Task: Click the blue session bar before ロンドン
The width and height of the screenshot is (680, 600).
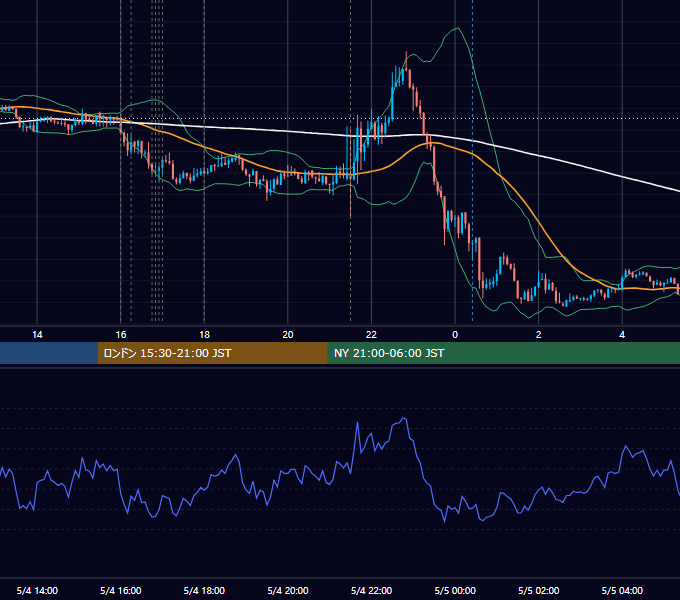Action: 49,353
